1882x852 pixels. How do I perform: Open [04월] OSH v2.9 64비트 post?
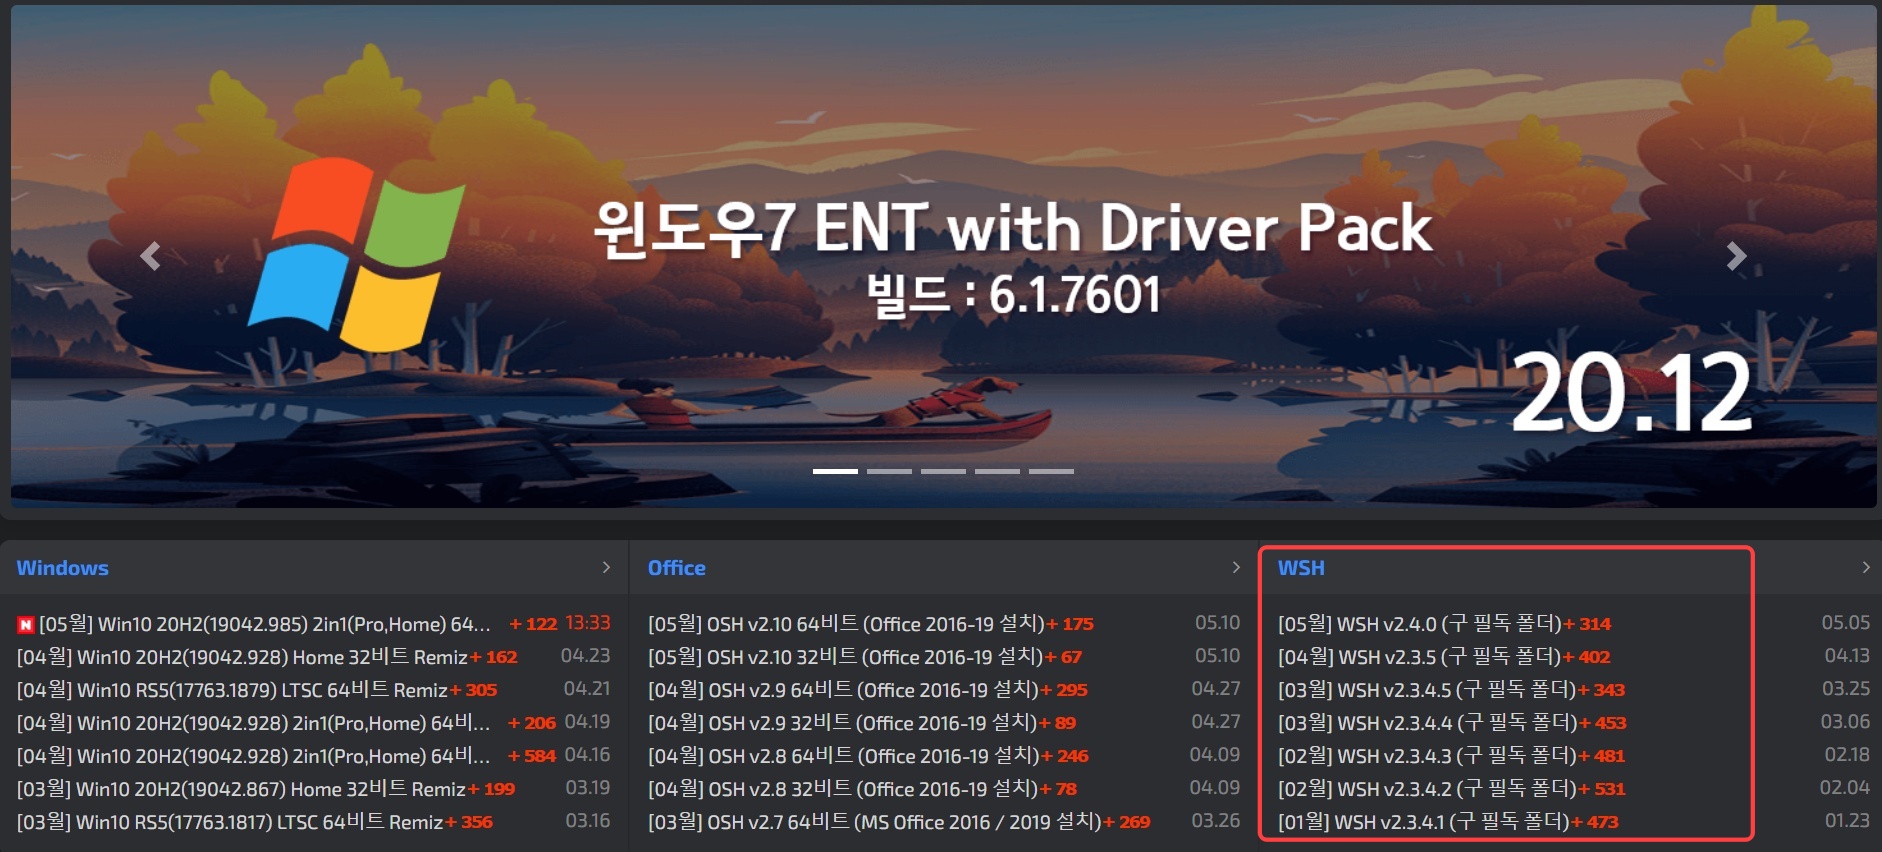pyautogui.click(x=843, y=690)
